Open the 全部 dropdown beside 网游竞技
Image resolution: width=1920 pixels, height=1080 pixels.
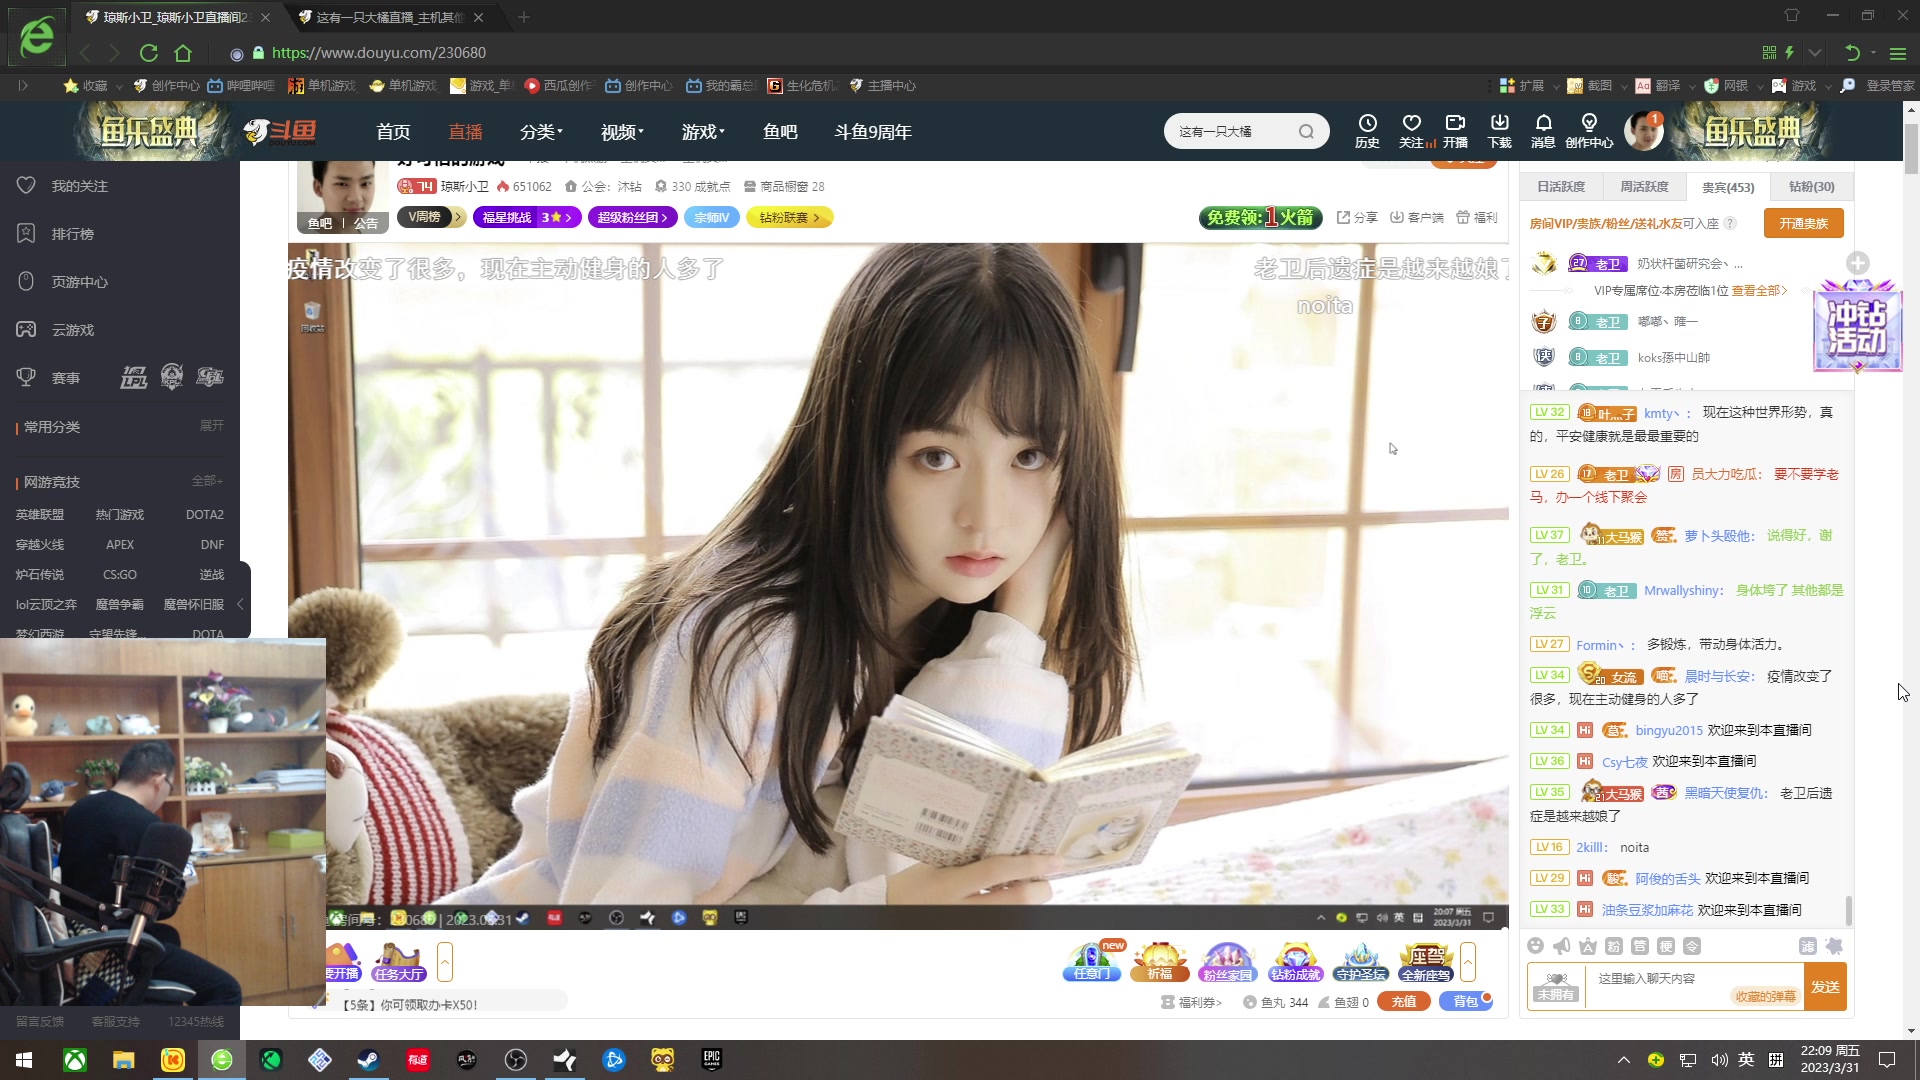coord(207,482)
